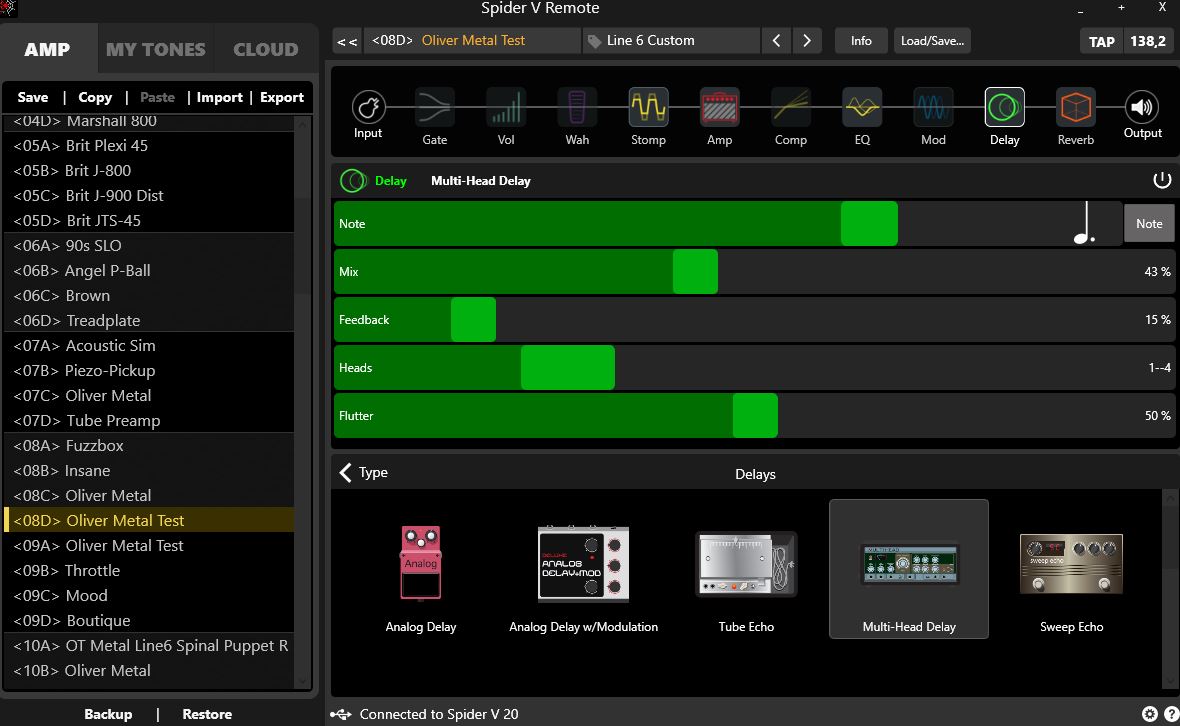Click Copy in preset toolbar
This screenshot has width=1180, height=726.
click(95, 97)
